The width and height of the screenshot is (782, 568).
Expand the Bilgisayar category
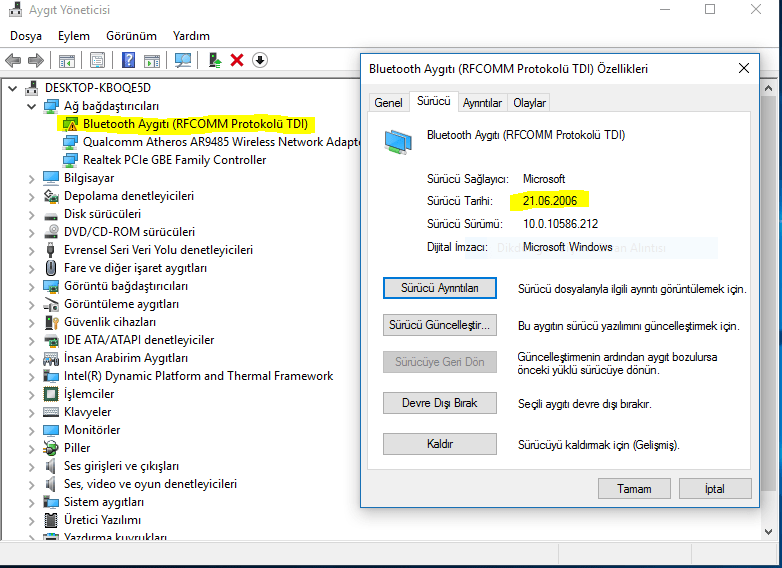(x=31, y=179)
